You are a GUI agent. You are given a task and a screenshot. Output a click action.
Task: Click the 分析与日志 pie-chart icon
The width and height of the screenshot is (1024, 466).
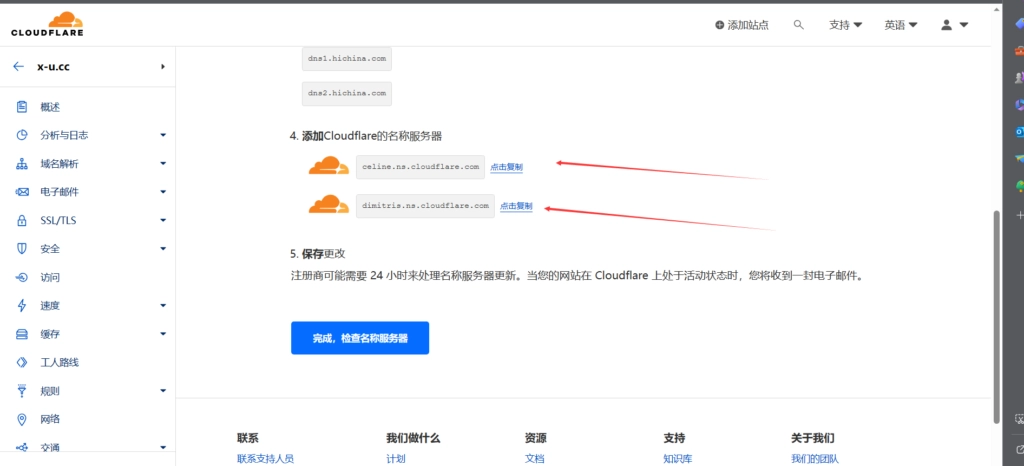pyautogui.click(x=22, y=135)
